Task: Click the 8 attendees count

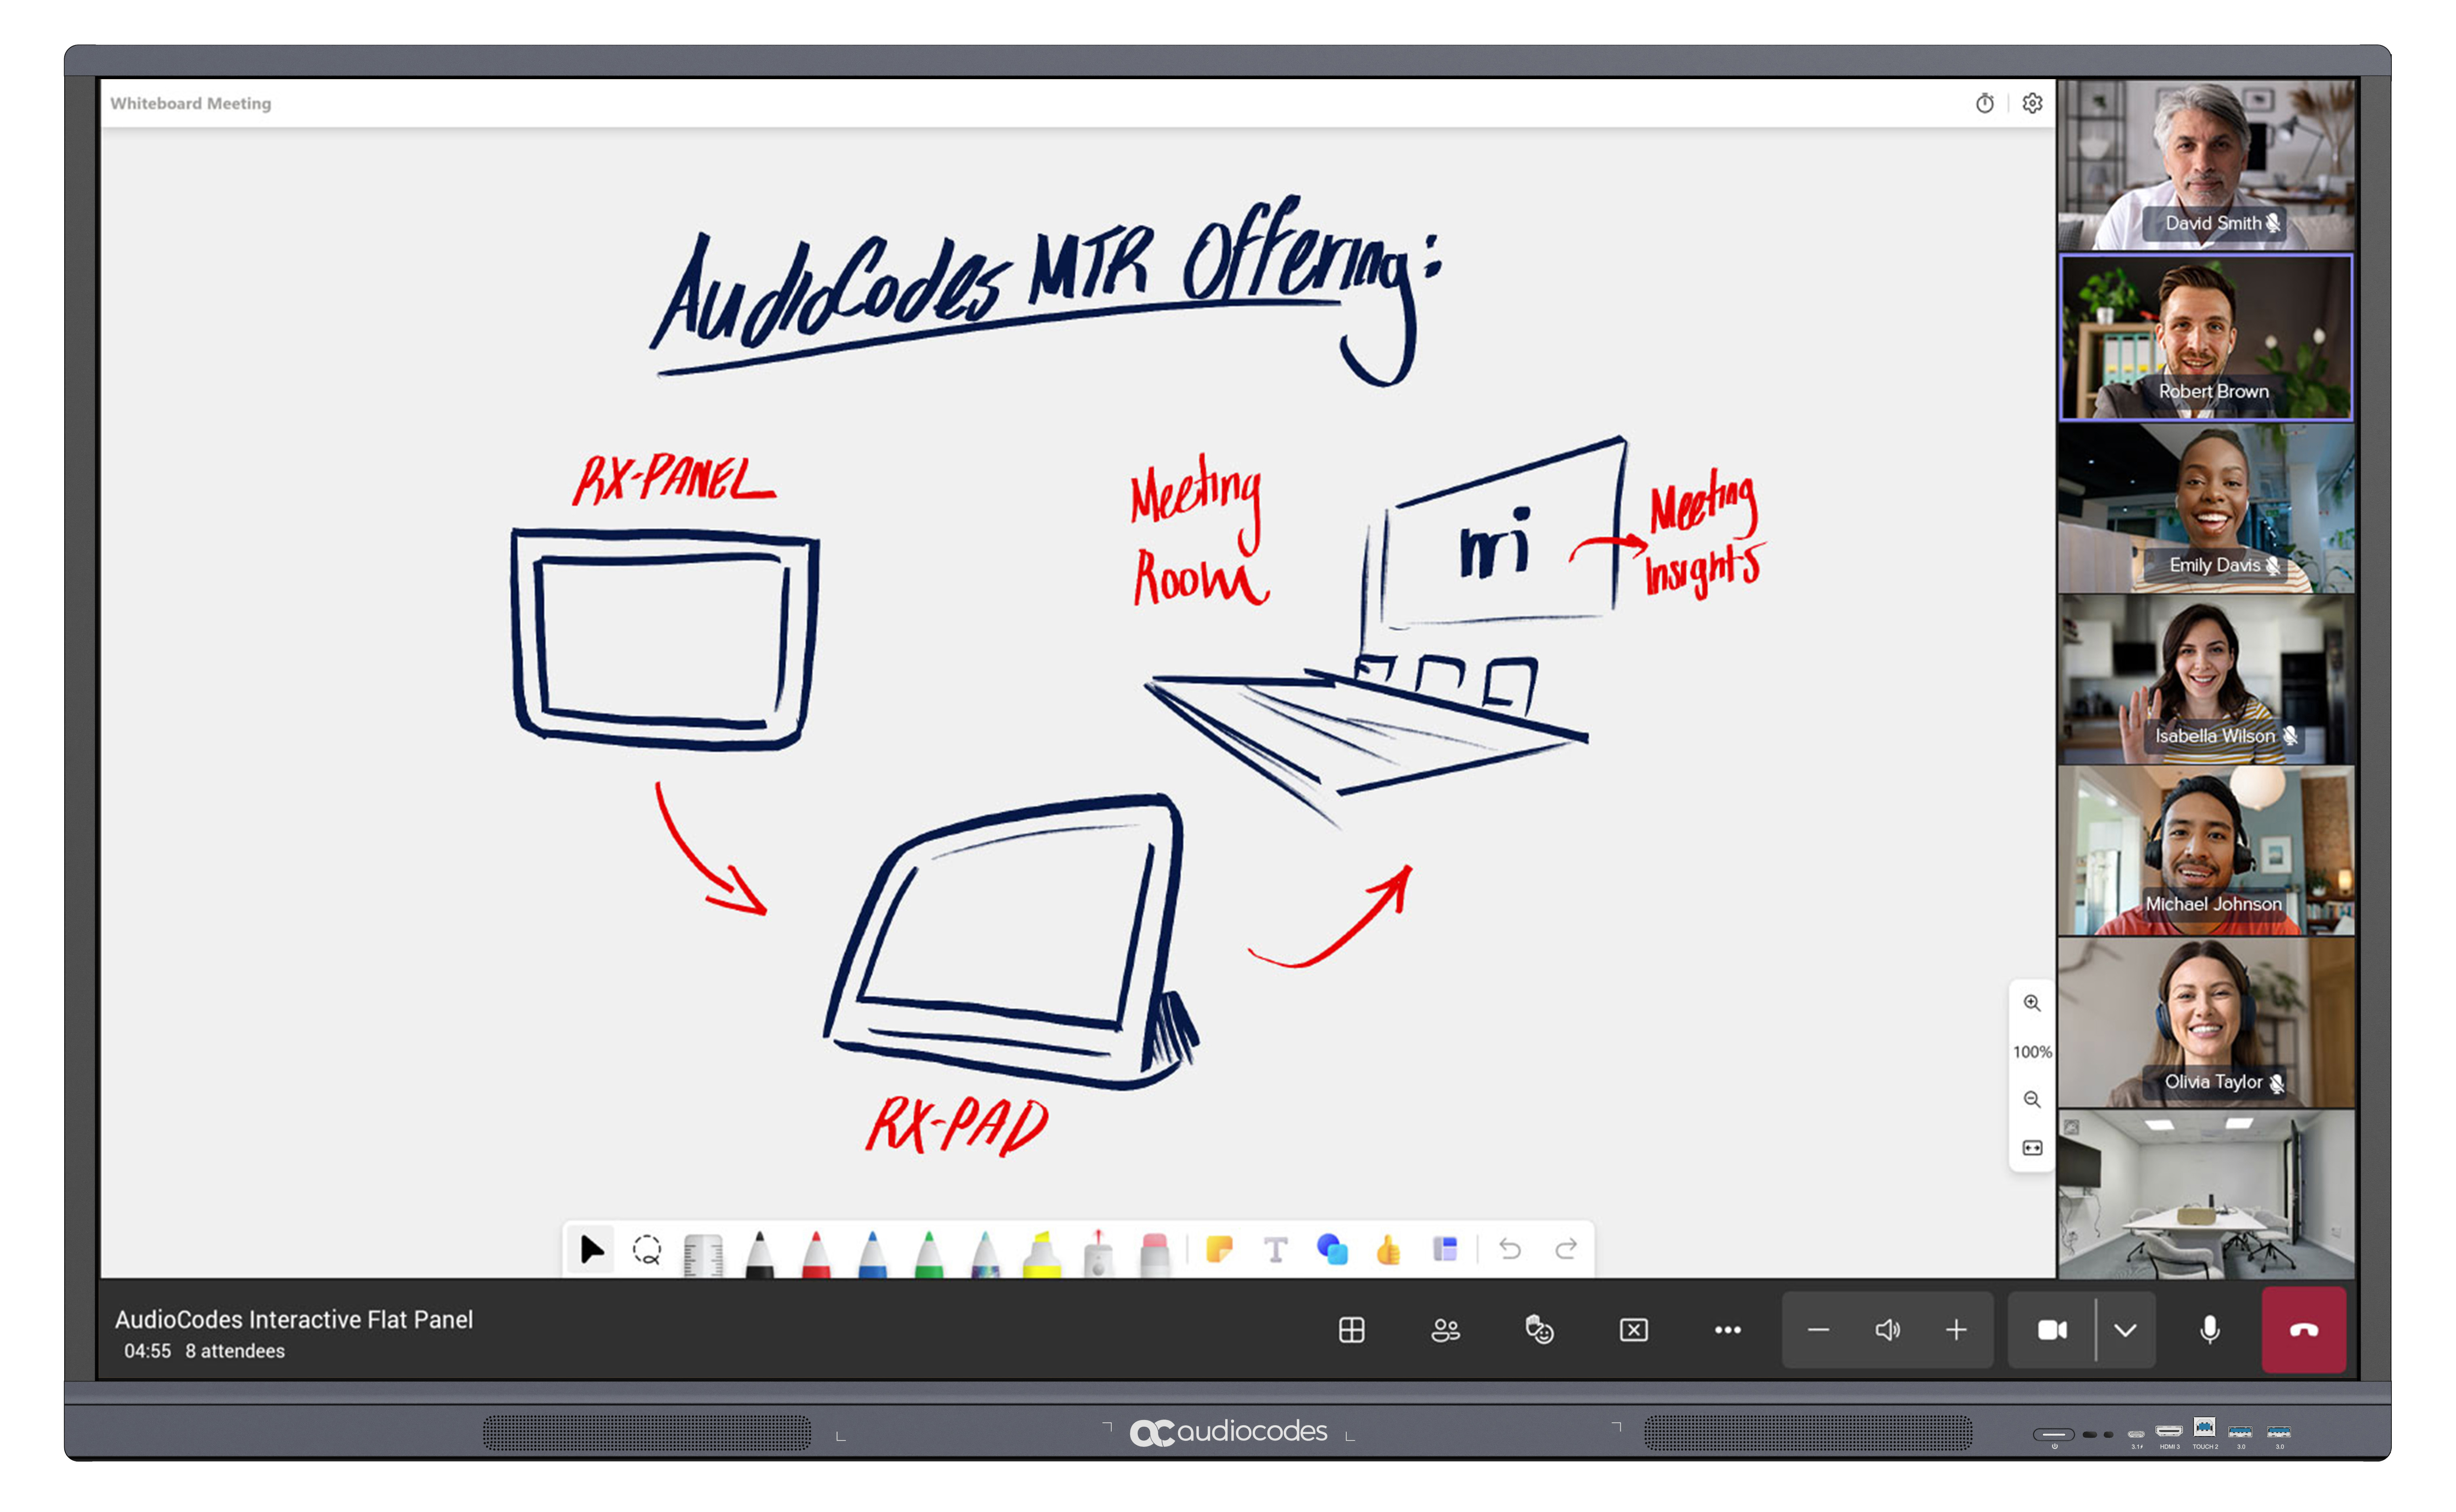Action: [235, 1351]
